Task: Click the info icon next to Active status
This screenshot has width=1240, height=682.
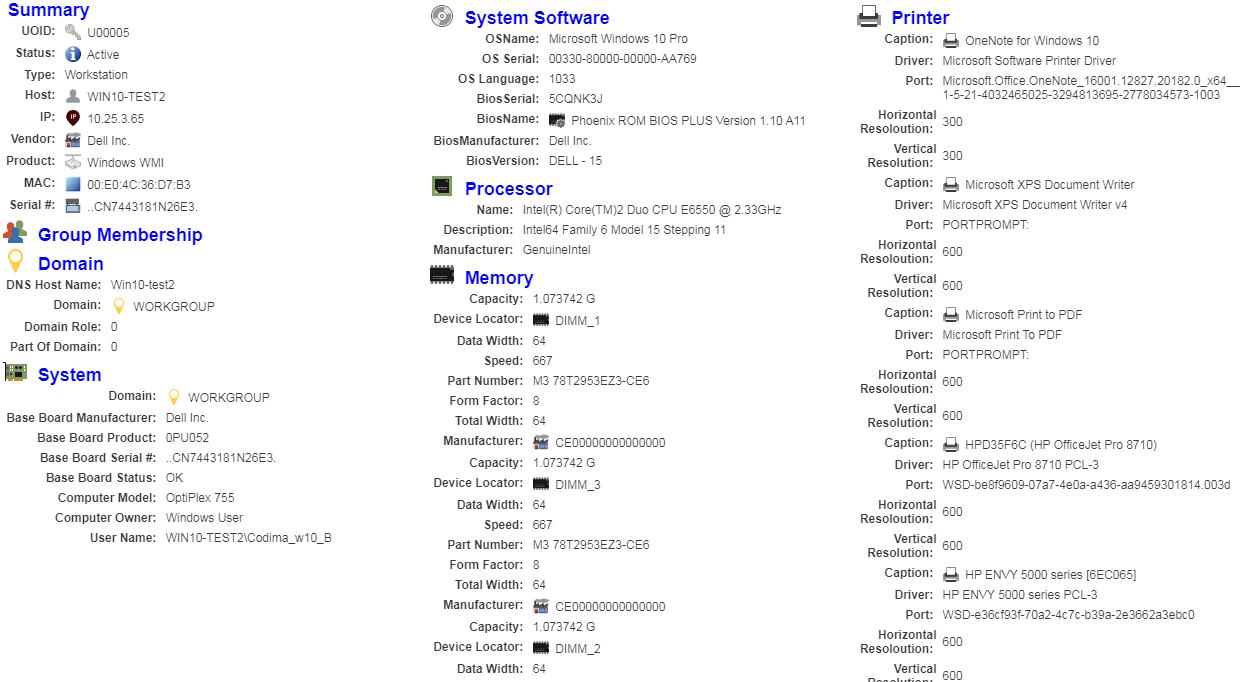Action: (73, 54)
